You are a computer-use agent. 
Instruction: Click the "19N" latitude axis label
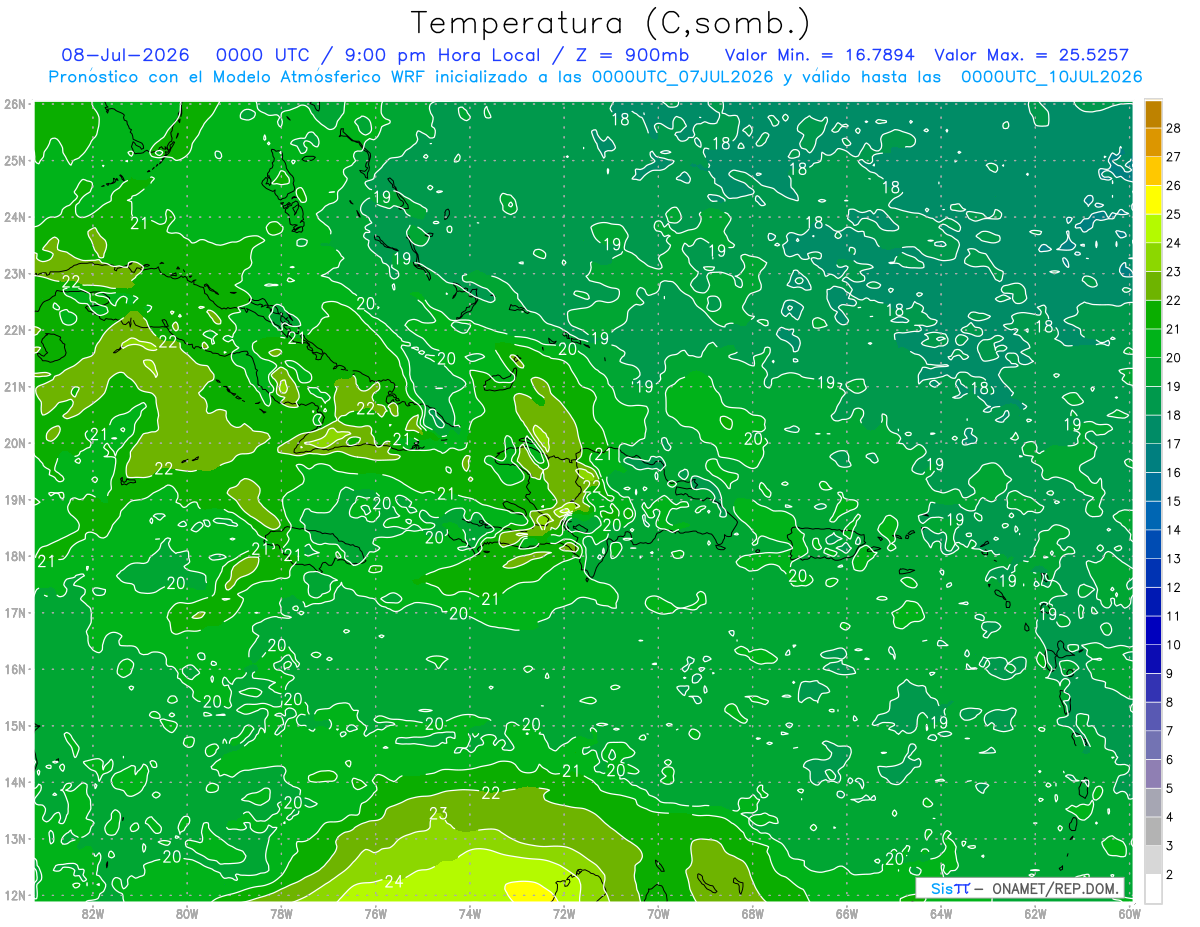(14, 500)
